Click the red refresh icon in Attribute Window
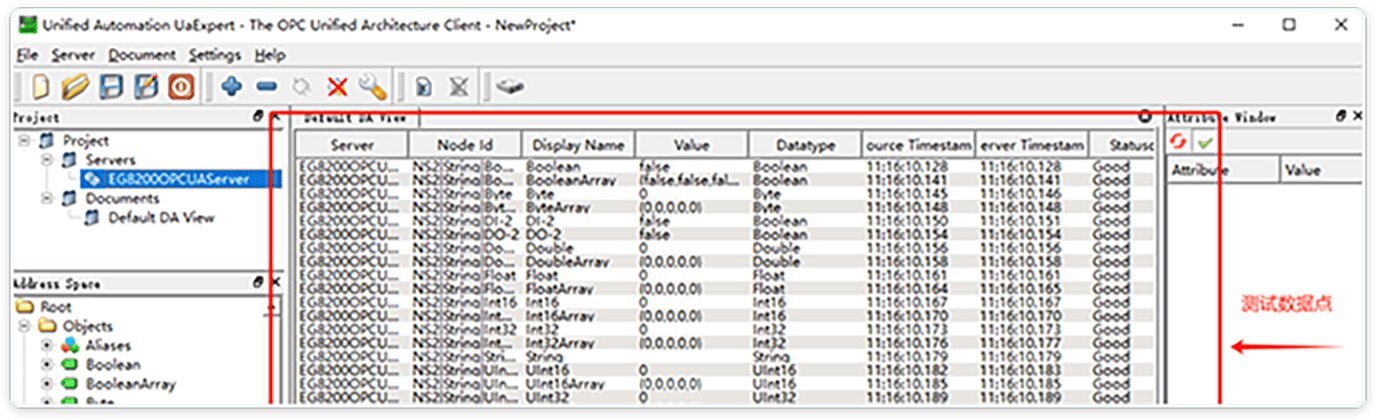 point(1180,143)
